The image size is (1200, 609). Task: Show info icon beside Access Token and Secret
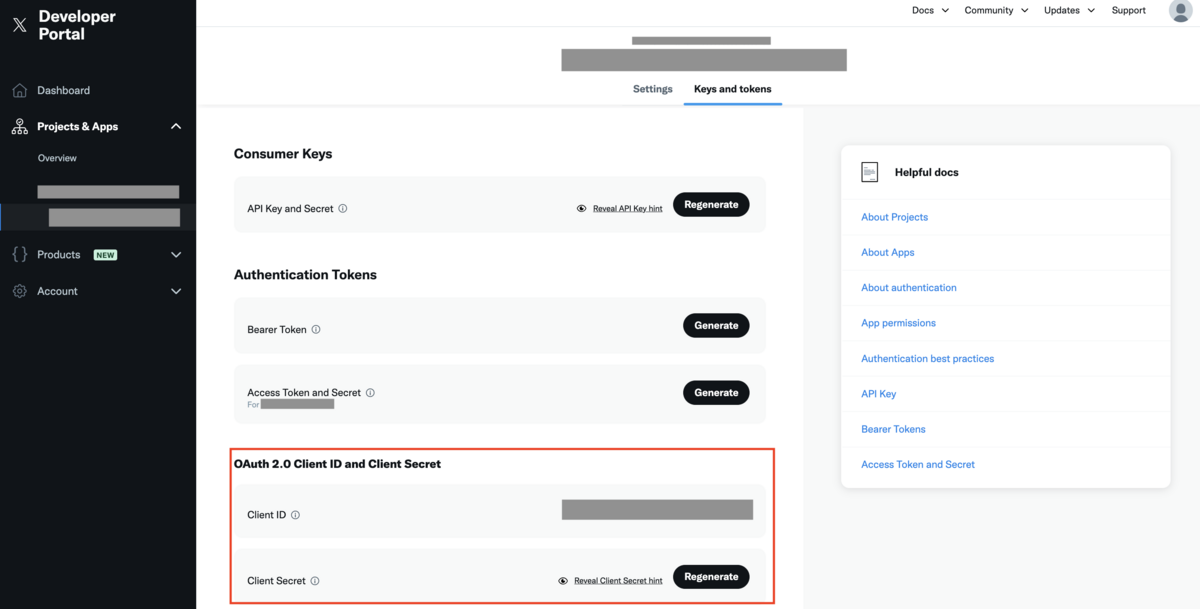(x=370, y=393)
